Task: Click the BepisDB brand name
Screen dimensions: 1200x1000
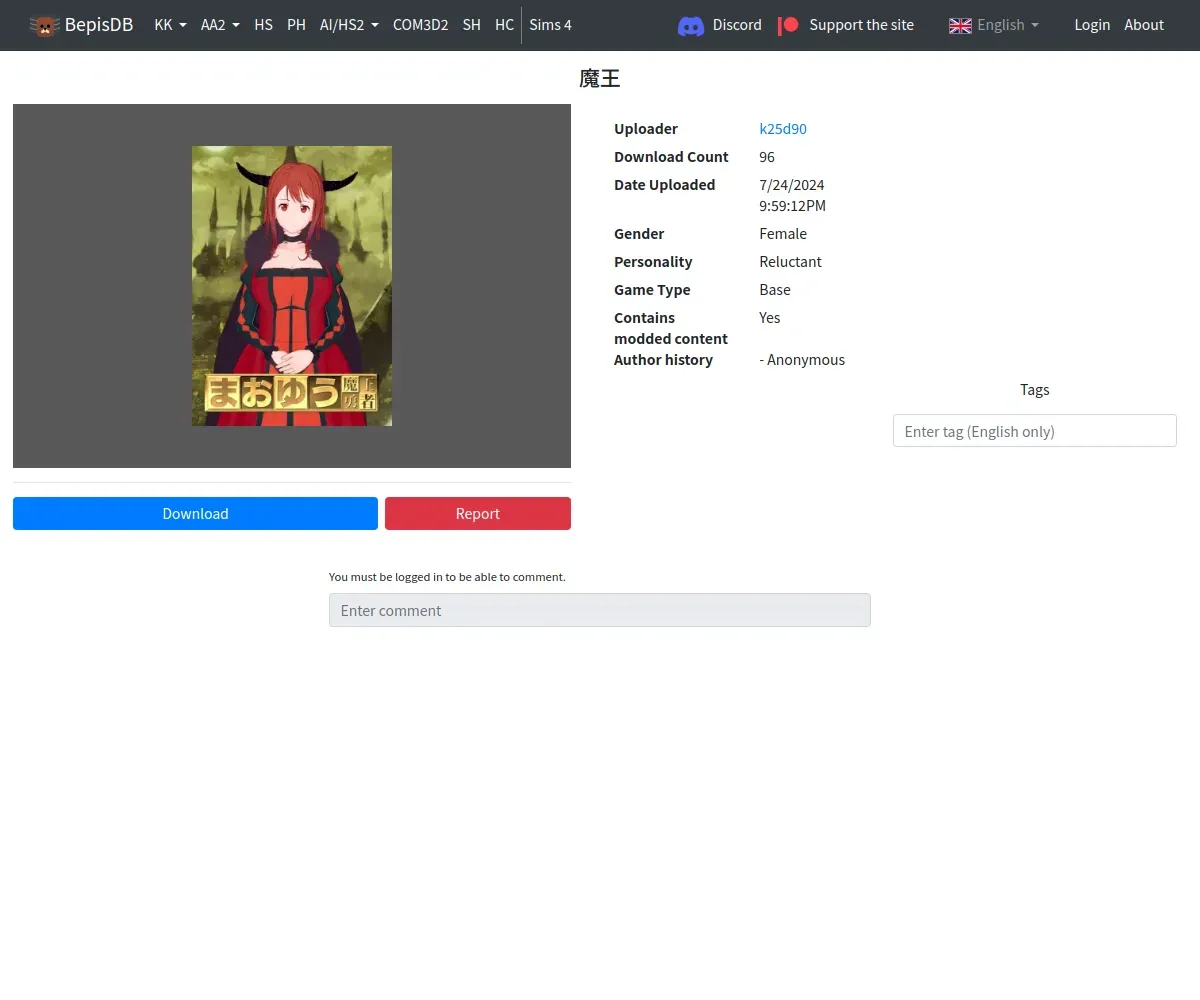Action: point(99,25)
